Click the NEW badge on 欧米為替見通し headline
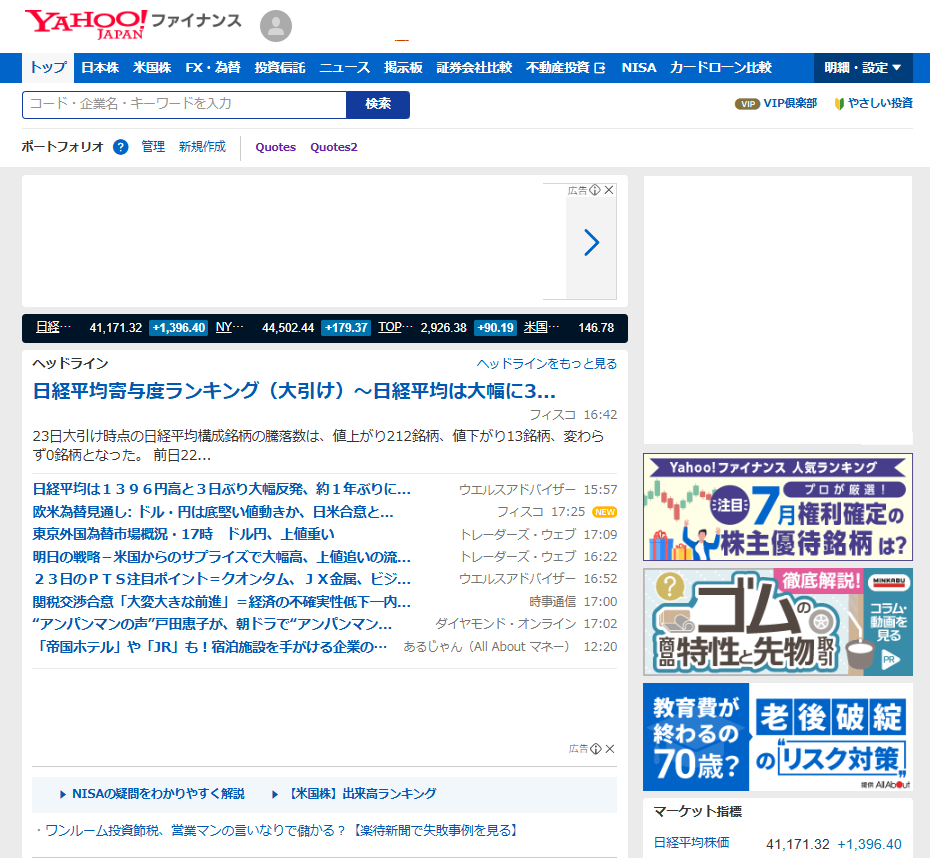Image resolution: width=930 pixels, height=858 pixels. [x=604, y=512]
